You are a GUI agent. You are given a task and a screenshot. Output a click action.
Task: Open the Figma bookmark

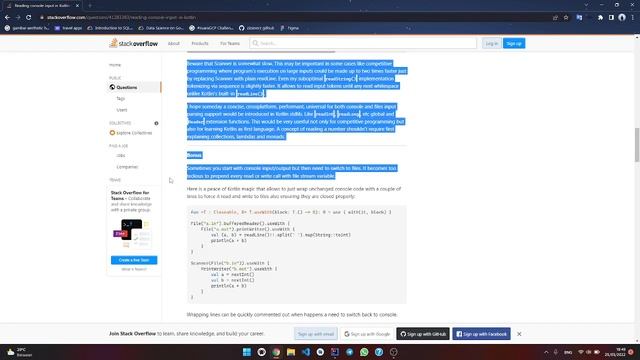(289, 28)
